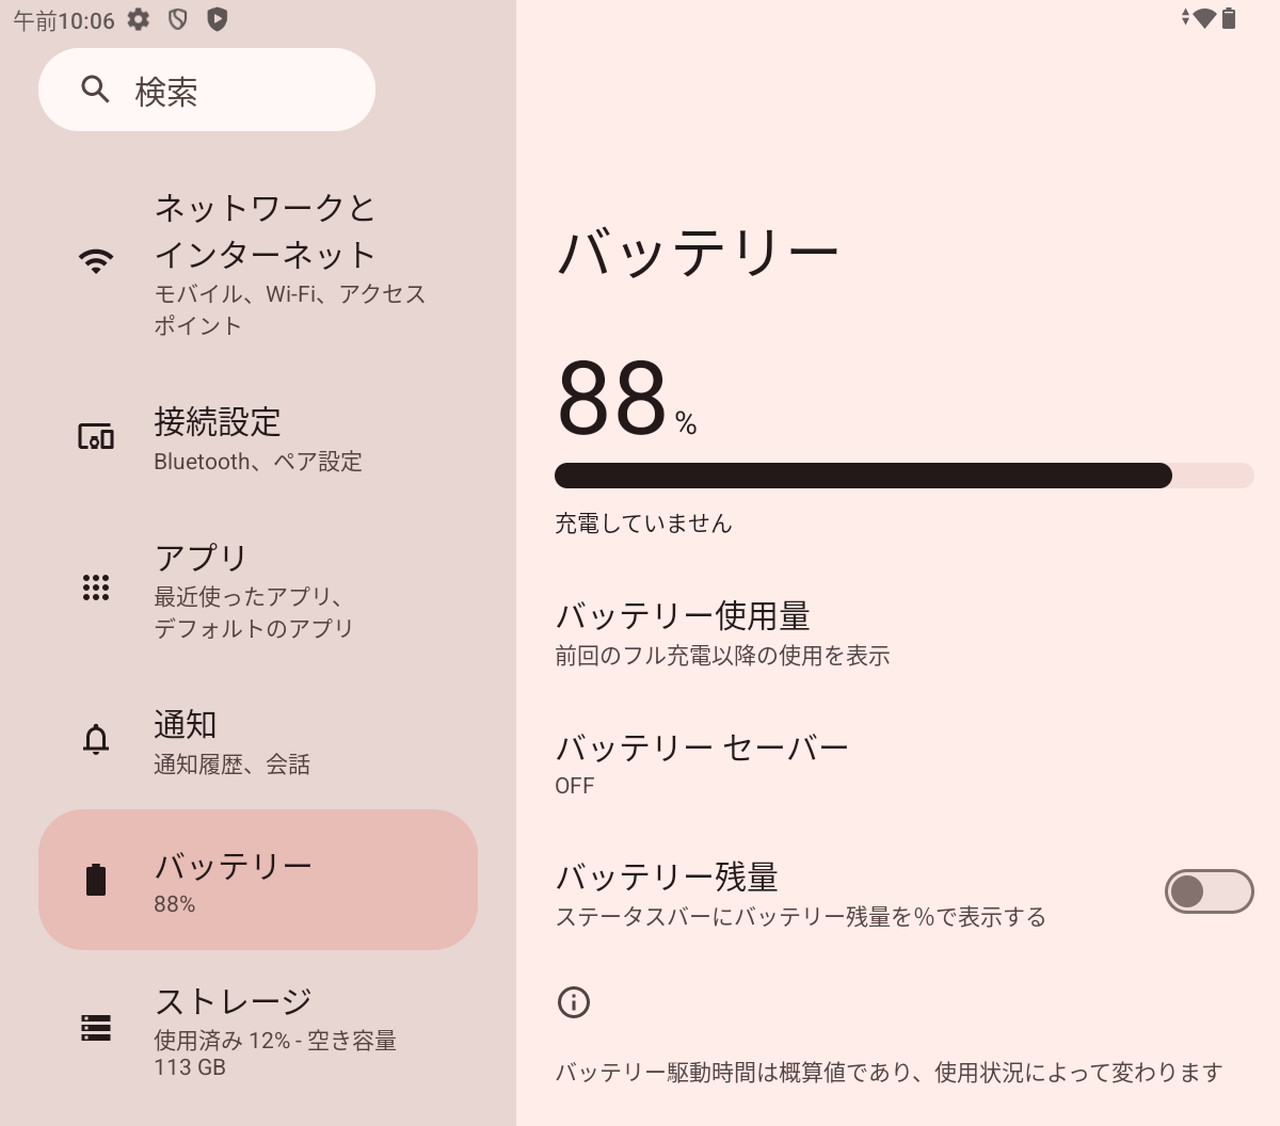Click the battery icon in sidebar
The image size is (1280, 1126).
point(96,880)
